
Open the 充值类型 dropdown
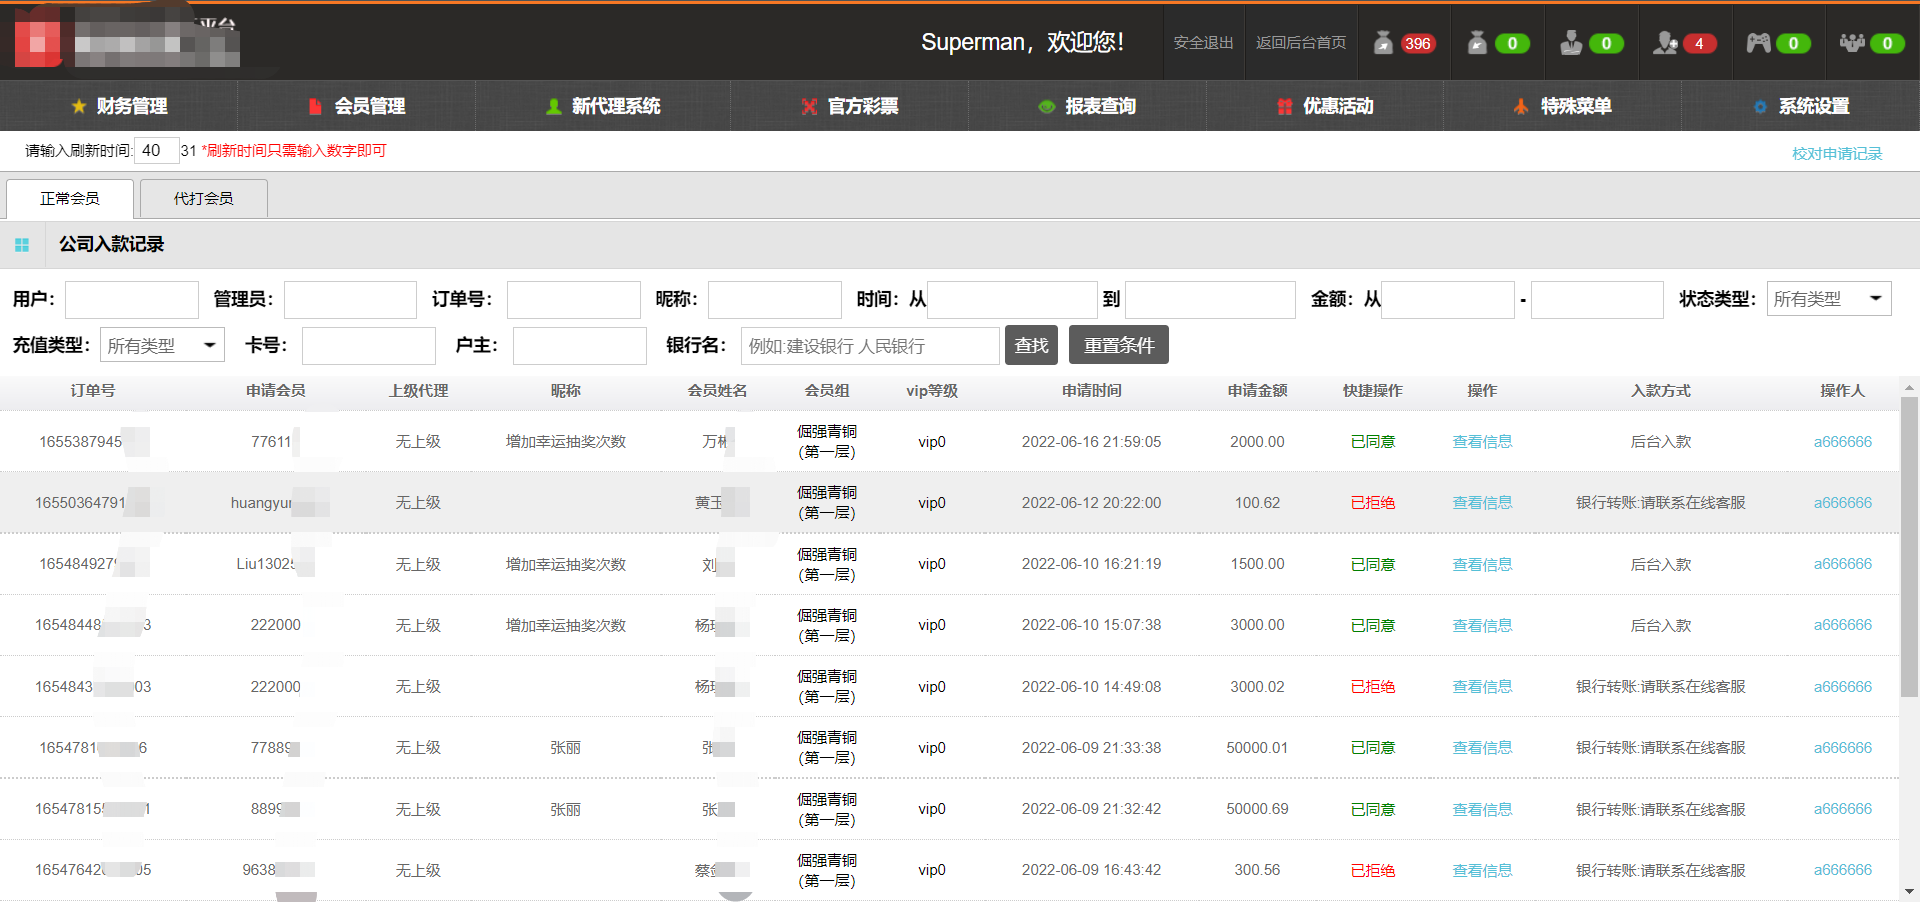(161, 344)
